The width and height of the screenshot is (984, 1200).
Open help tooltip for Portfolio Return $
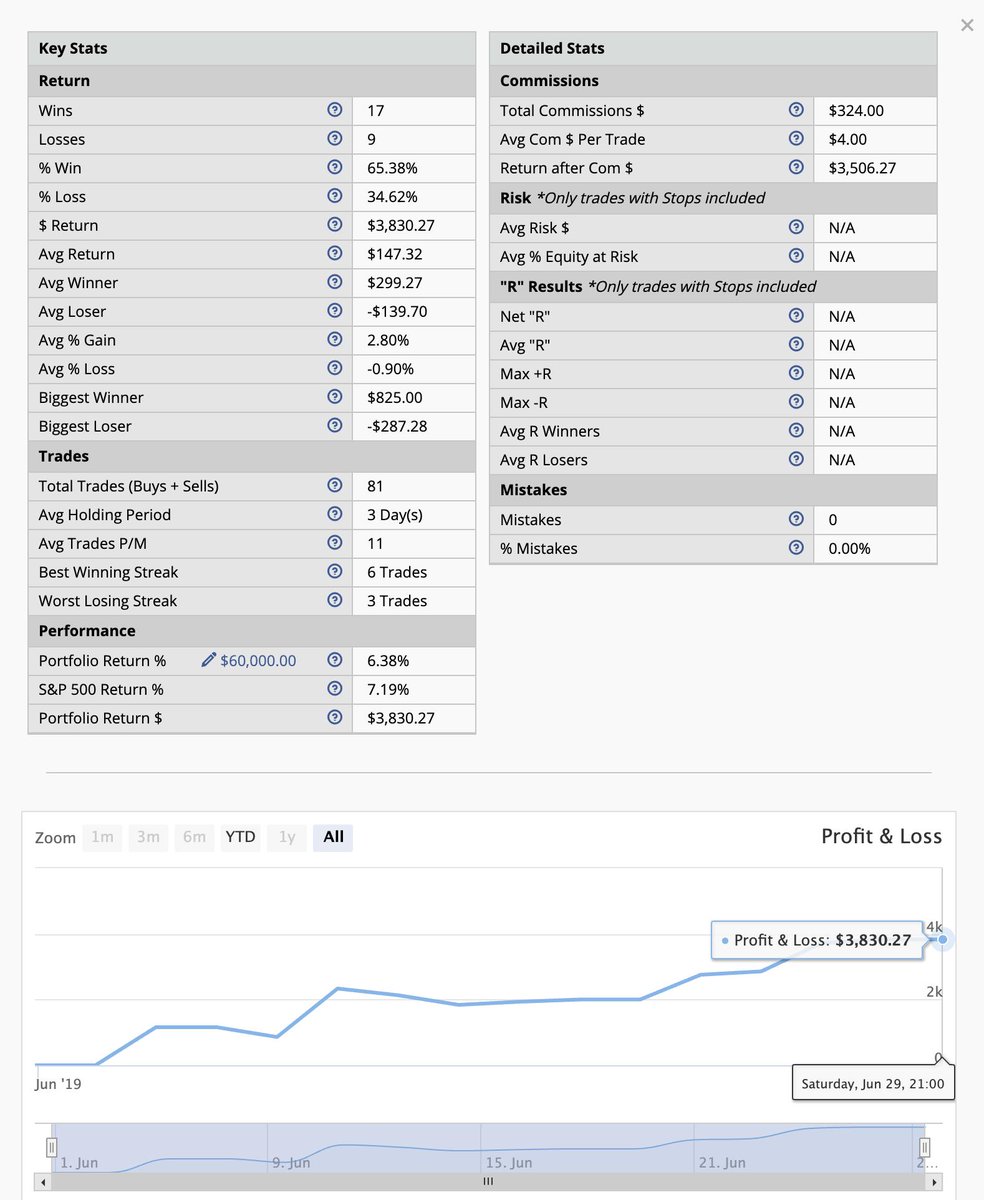pyautogui.click(x=335, y=718)
